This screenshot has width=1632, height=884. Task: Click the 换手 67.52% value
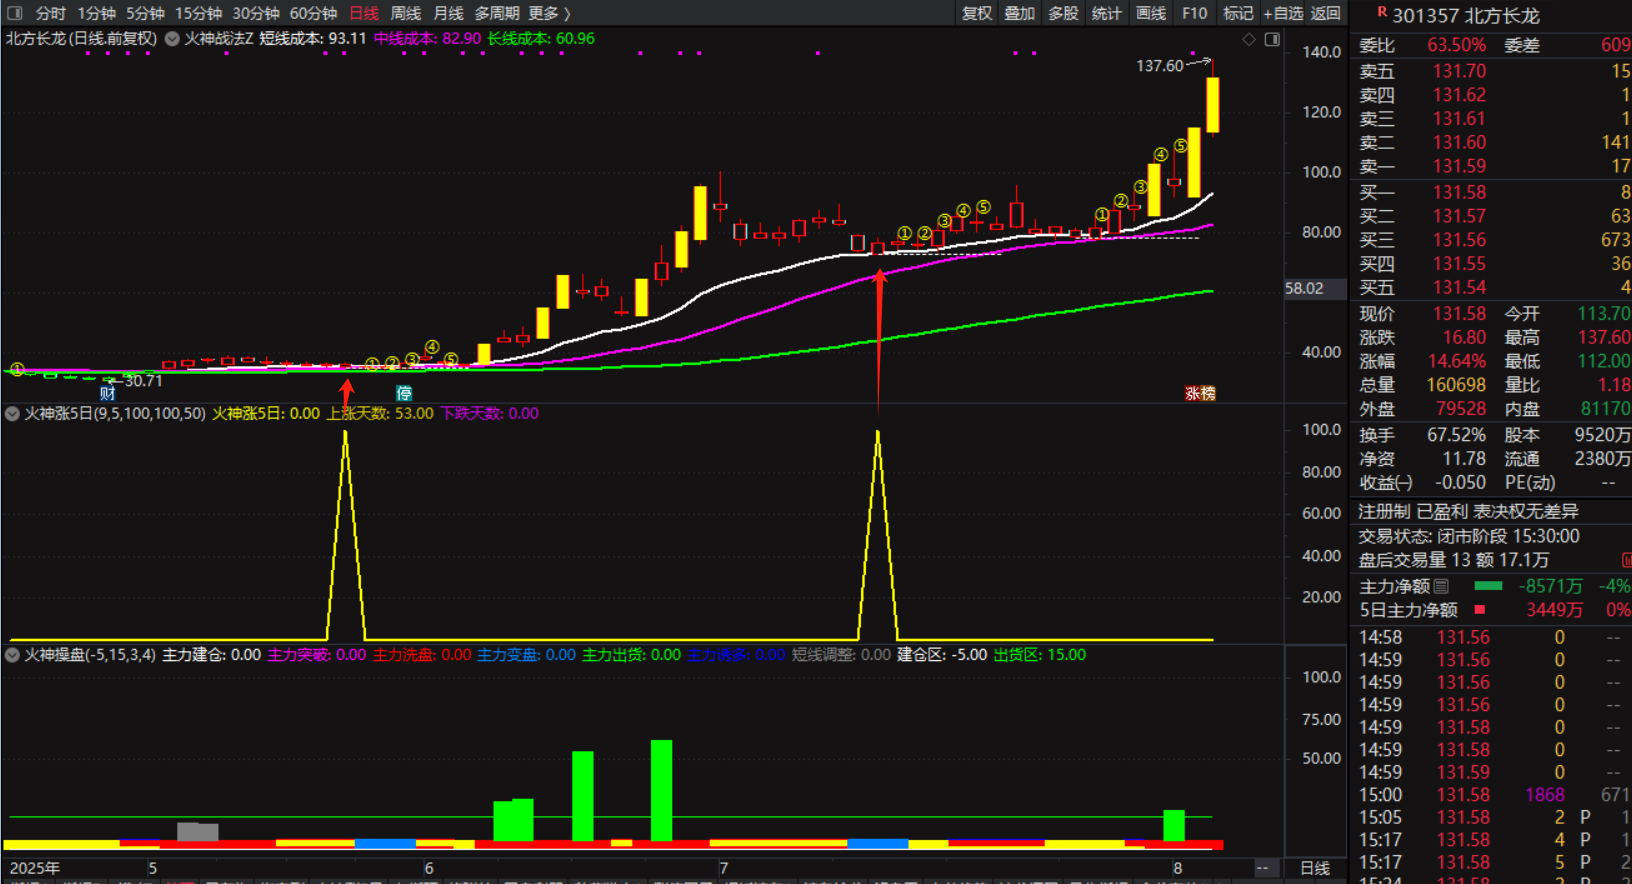(1456, 435)
